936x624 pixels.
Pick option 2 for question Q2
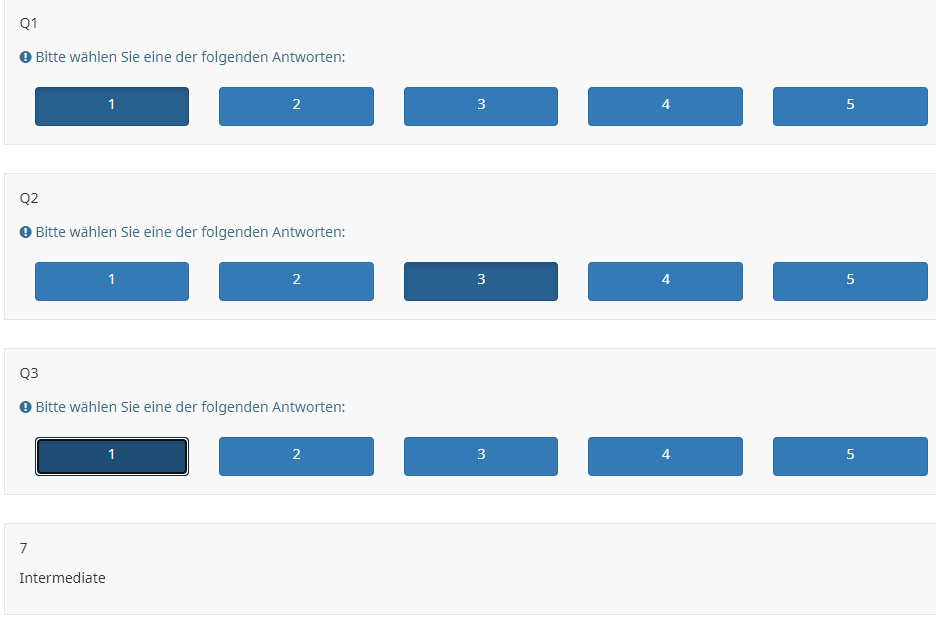pyautogui.click(x=296, y=281)
